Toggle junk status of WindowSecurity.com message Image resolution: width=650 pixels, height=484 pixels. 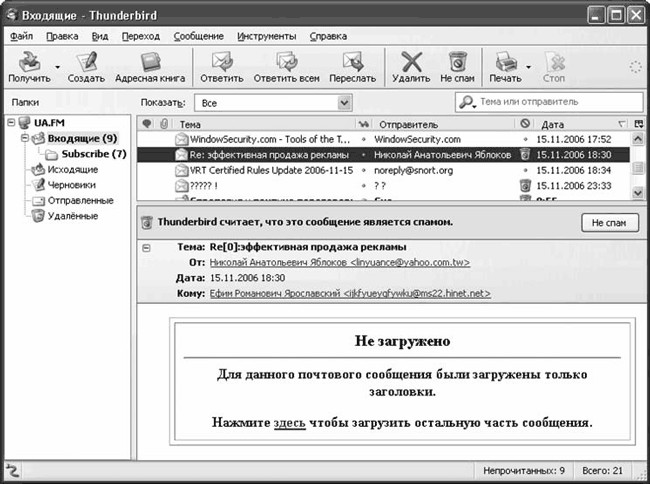pyautogui.click(x=525, y=139)
